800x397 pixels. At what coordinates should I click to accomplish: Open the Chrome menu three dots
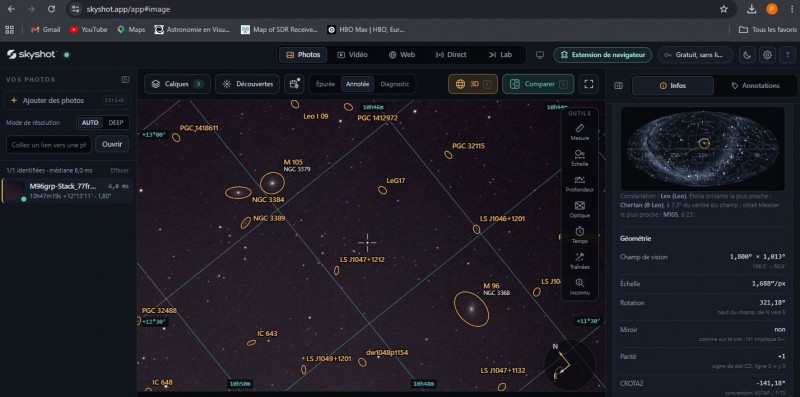791,9
